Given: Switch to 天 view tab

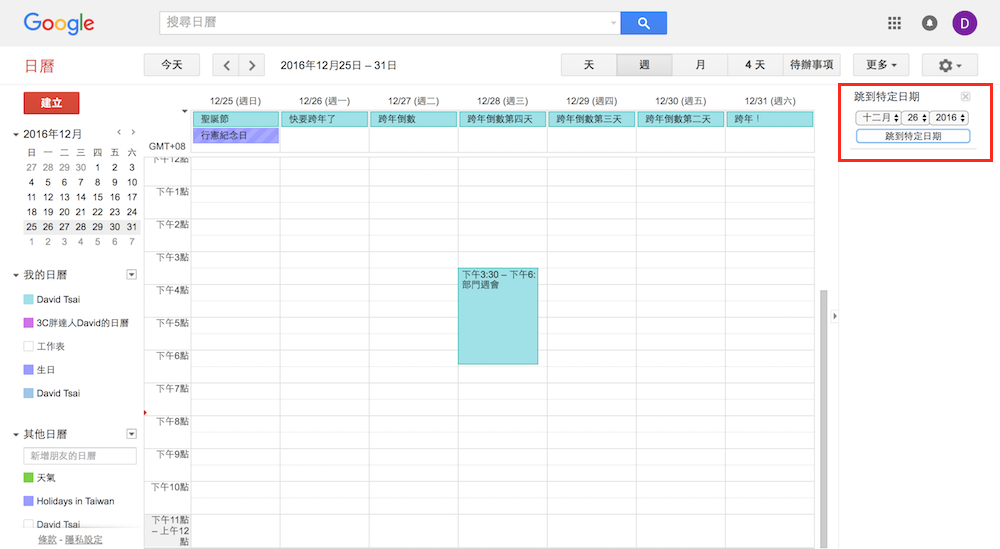Looking at the screenshot, I should [589, 65].
